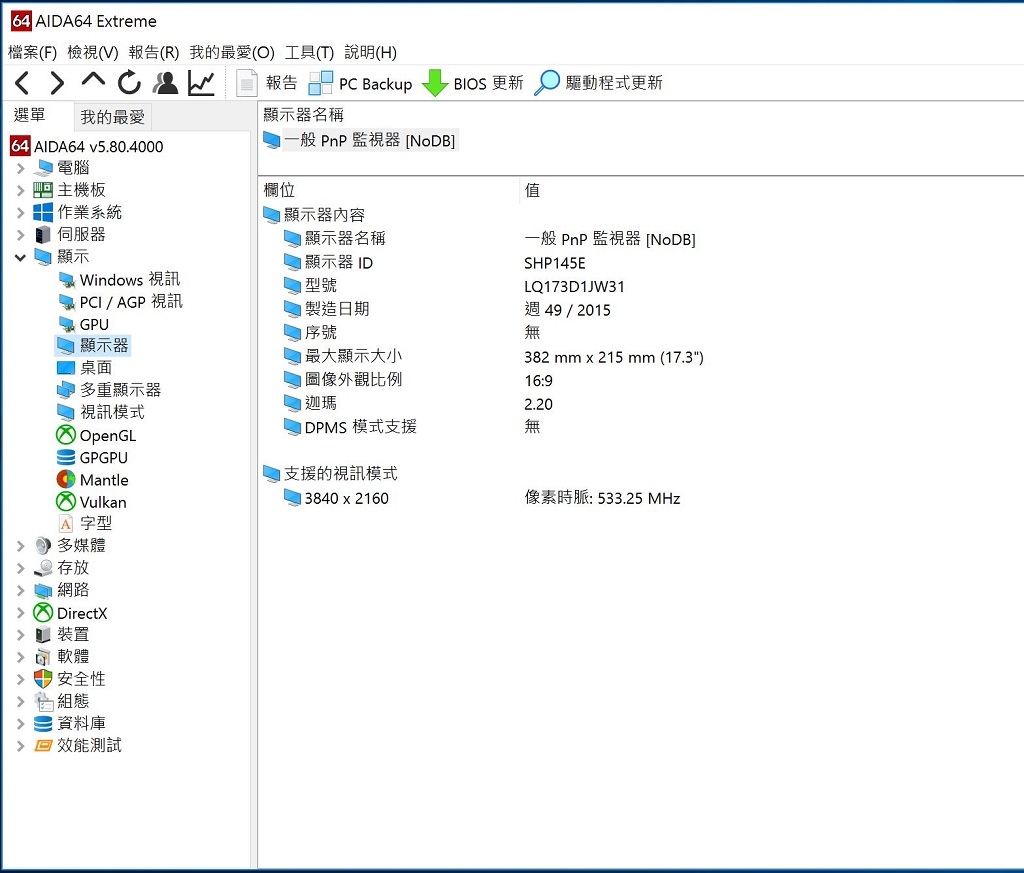Image resolution: width=1024 pixels, height=873 pixels.
Task: Expand the 多媒體 tree node
Action: click(20, 546)
